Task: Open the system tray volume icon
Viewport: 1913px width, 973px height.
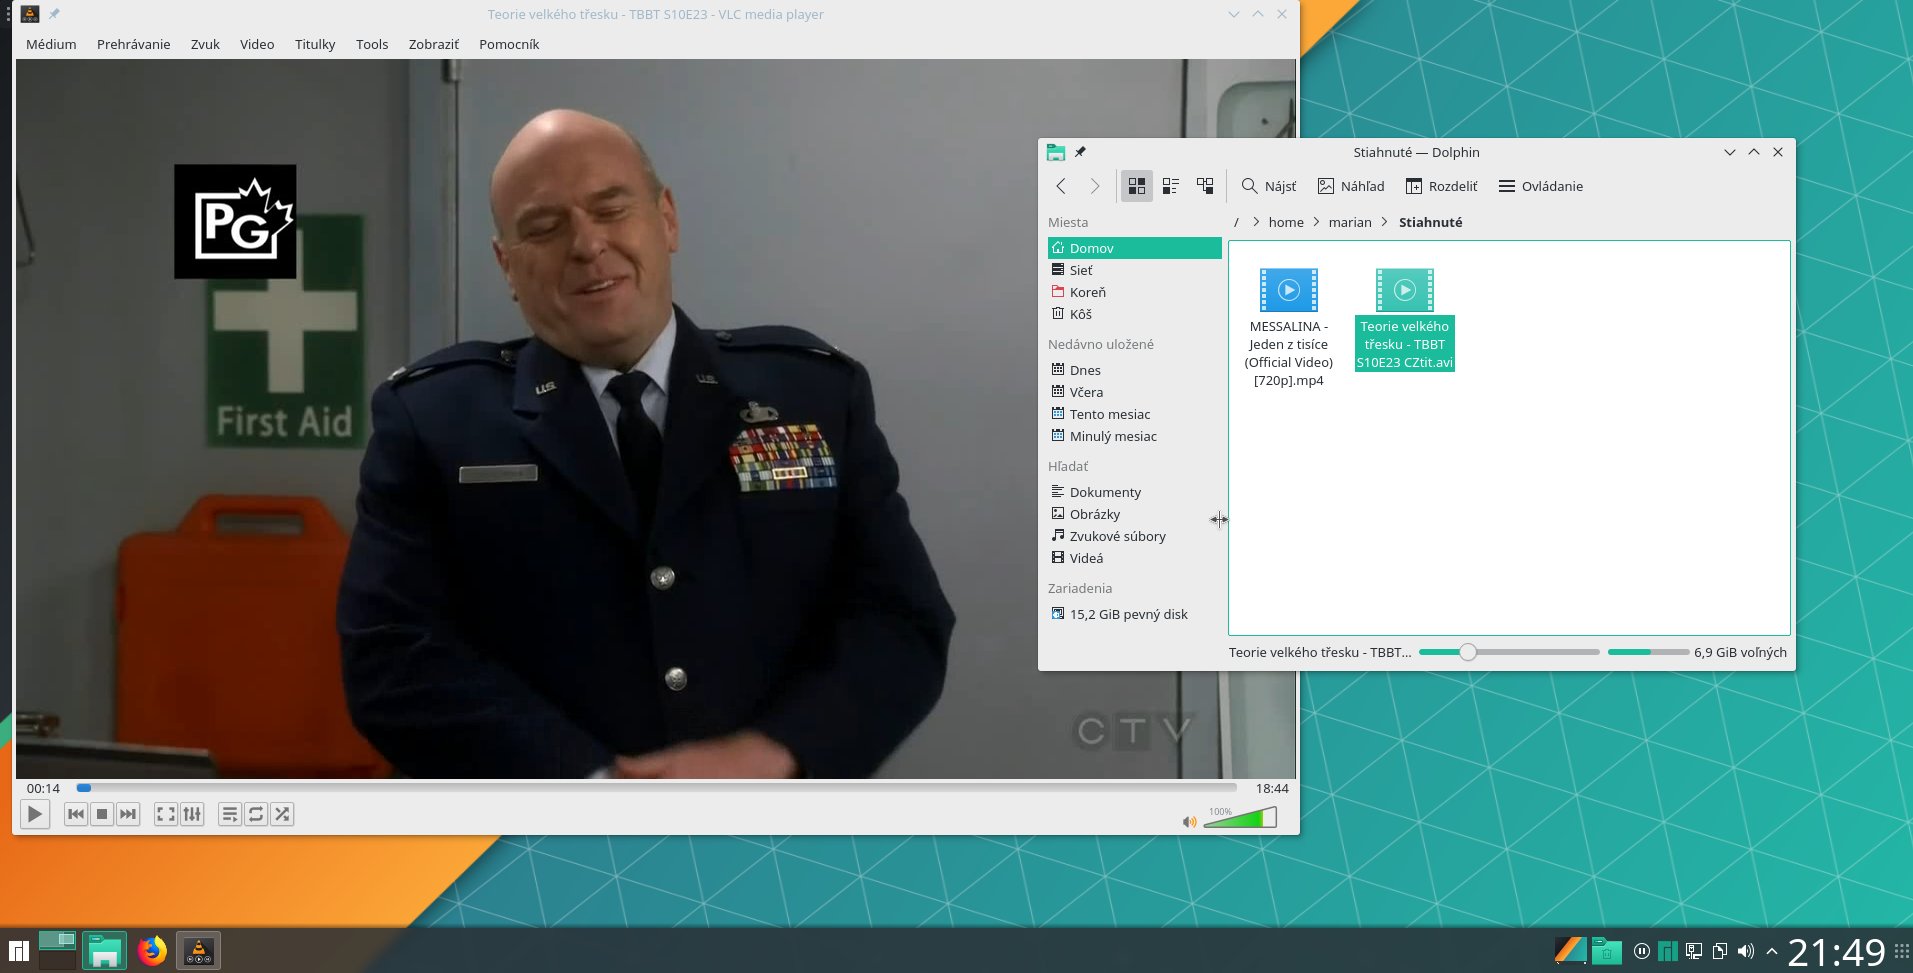Action: [1746, 951]
